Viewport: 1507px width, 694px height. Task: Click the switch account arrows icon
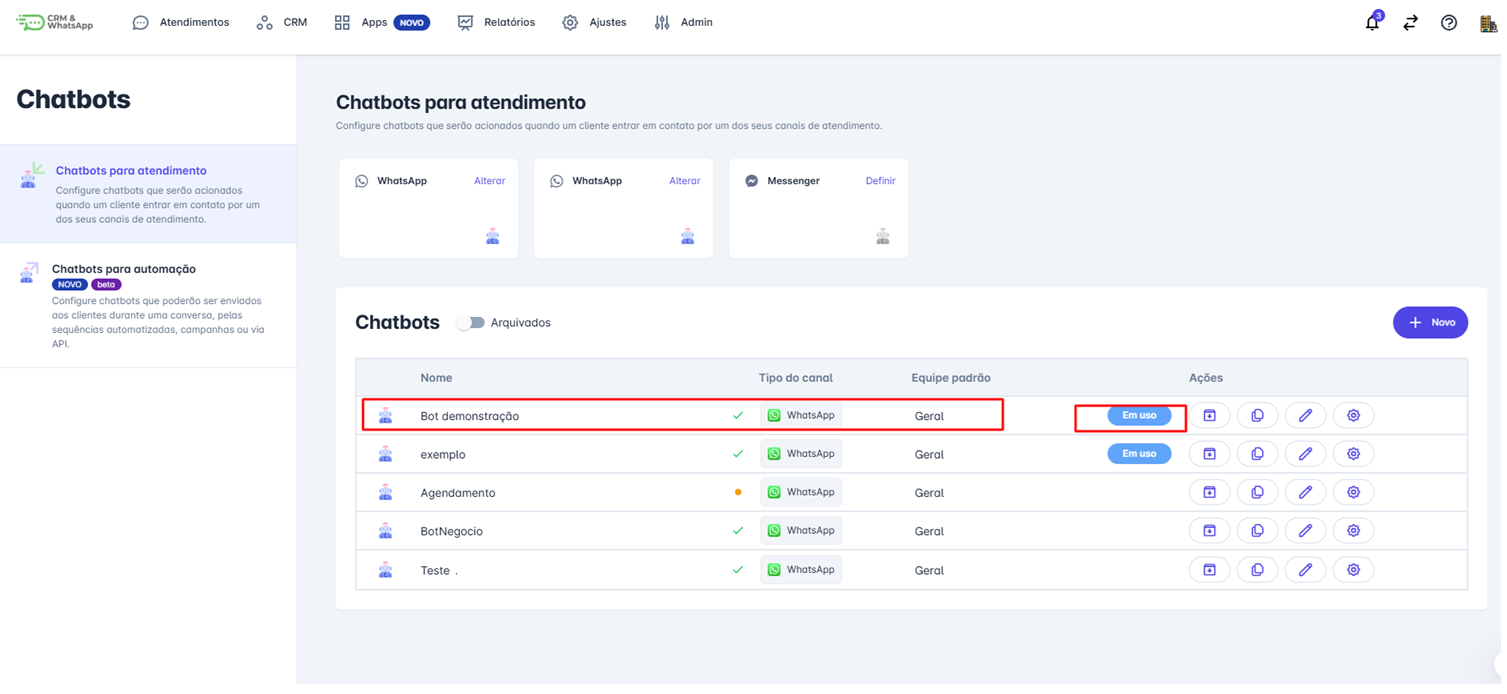(x=1410, y=23)
